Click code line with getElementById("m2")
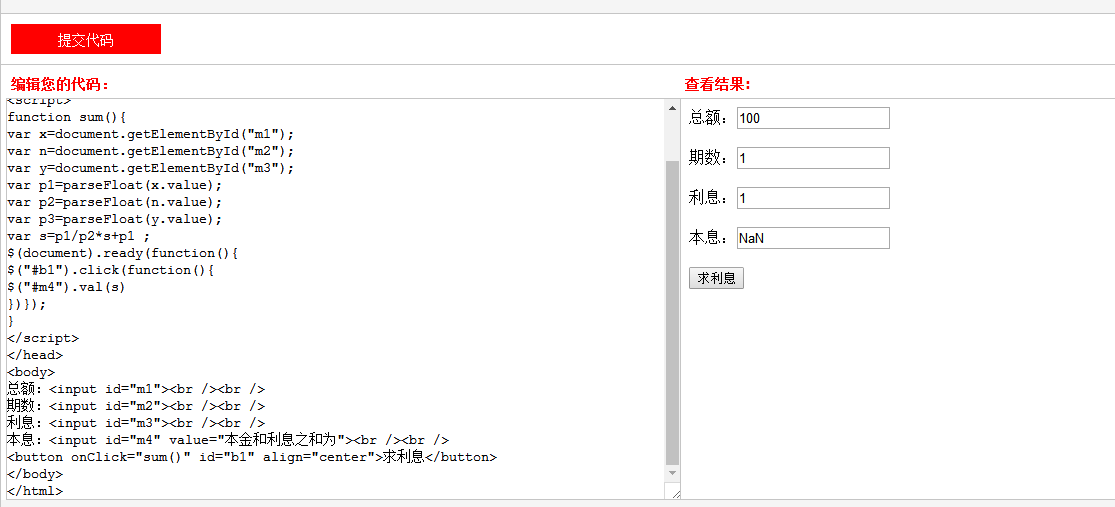The image size is (1115, 507). click(150, 151)
